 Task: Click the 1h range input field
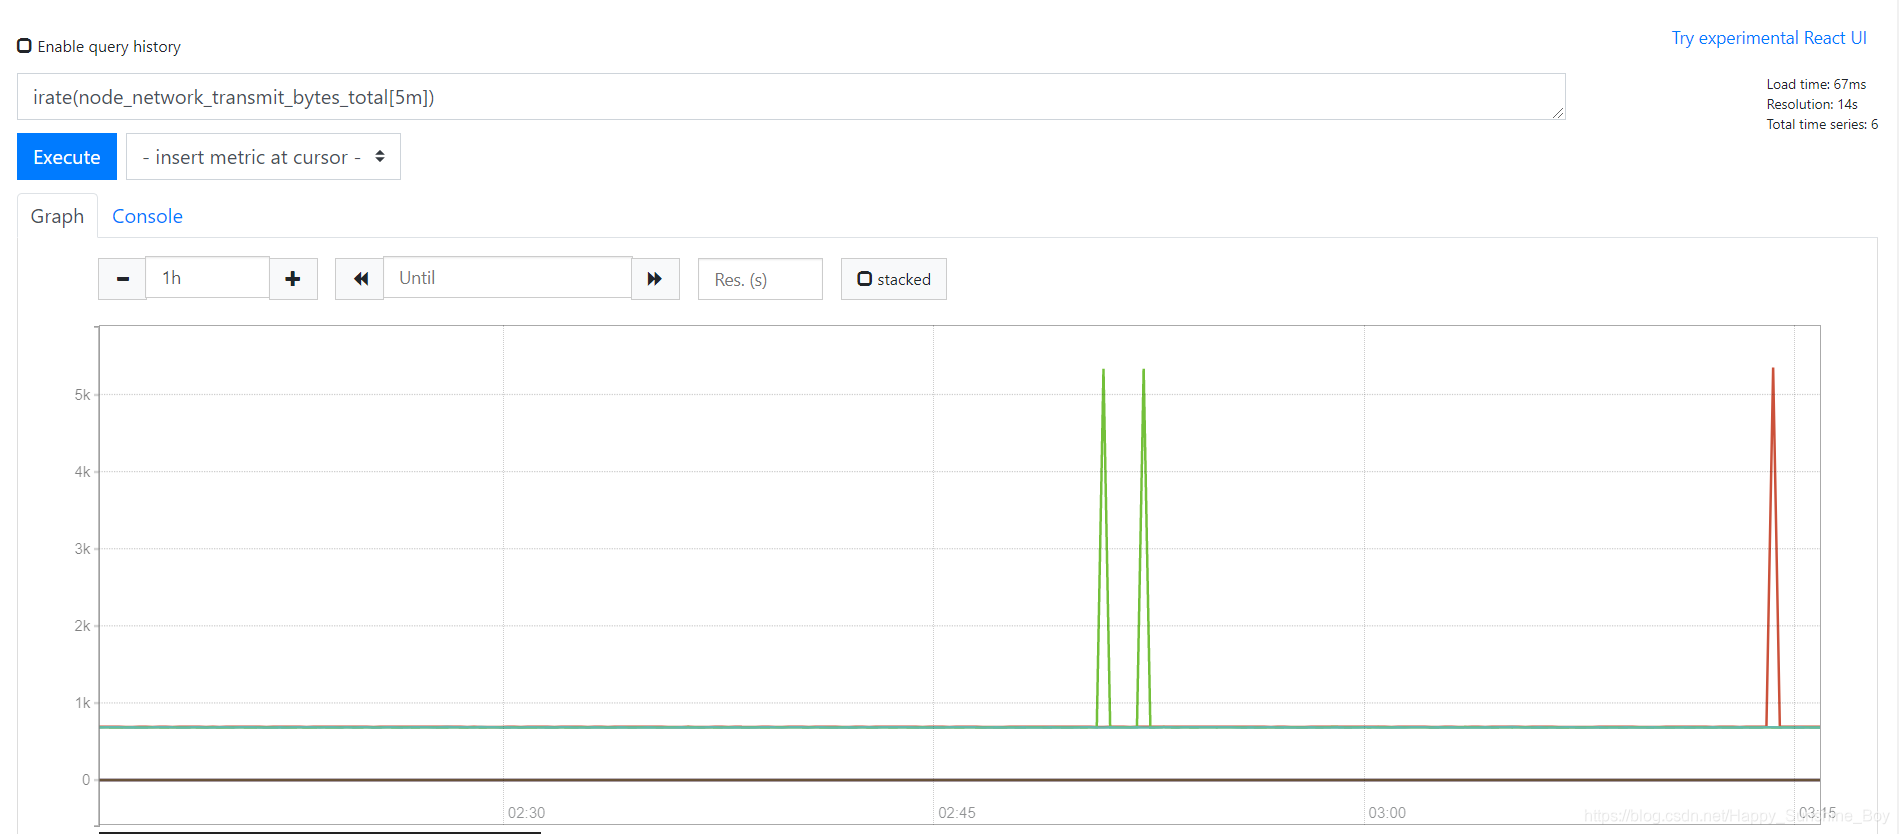tap(208, 278)
